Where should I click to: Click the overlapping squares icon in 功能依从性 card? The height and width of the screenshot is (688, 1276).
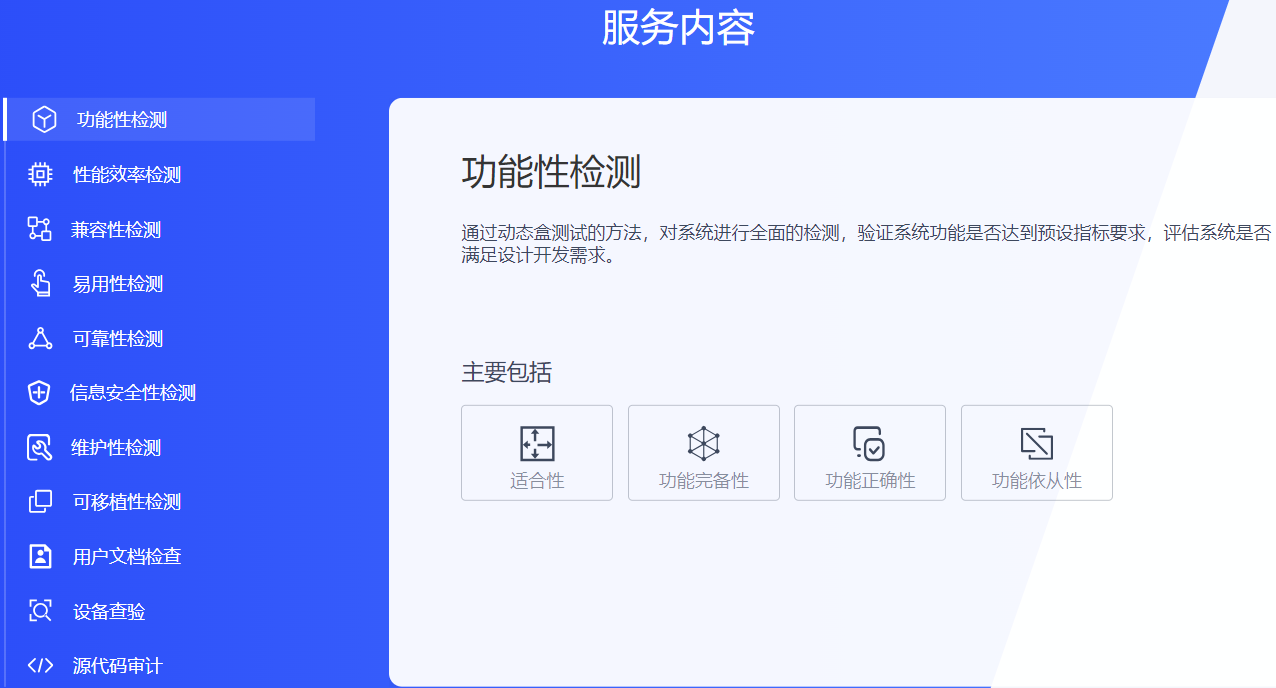(1037, 443)
